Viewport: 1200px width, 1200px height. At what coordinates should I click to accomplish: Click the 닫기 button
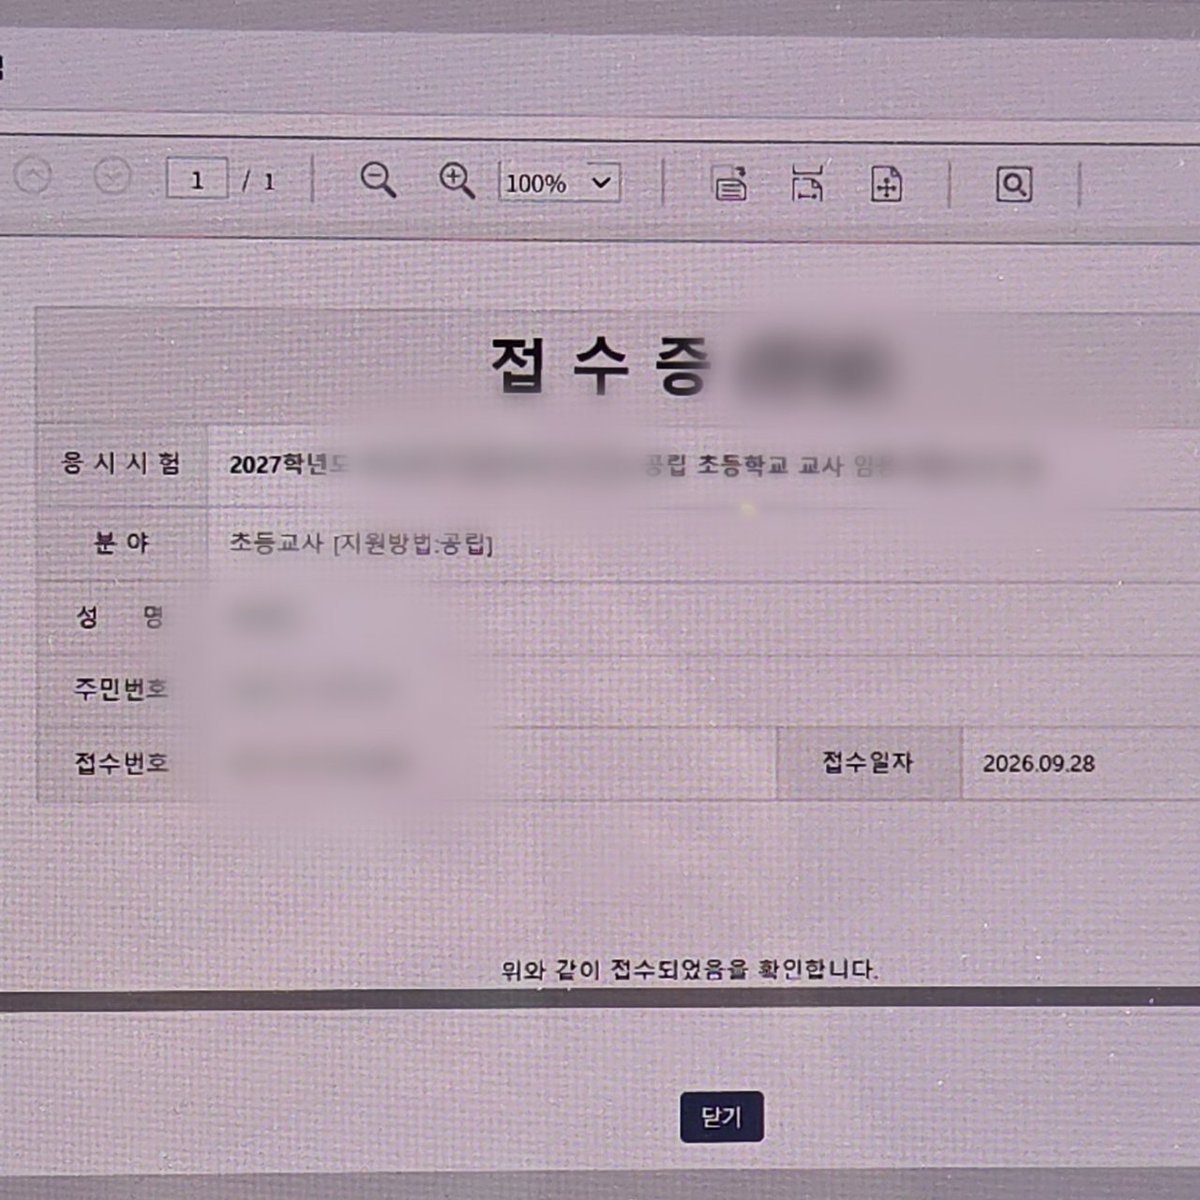click(721, 1116)
